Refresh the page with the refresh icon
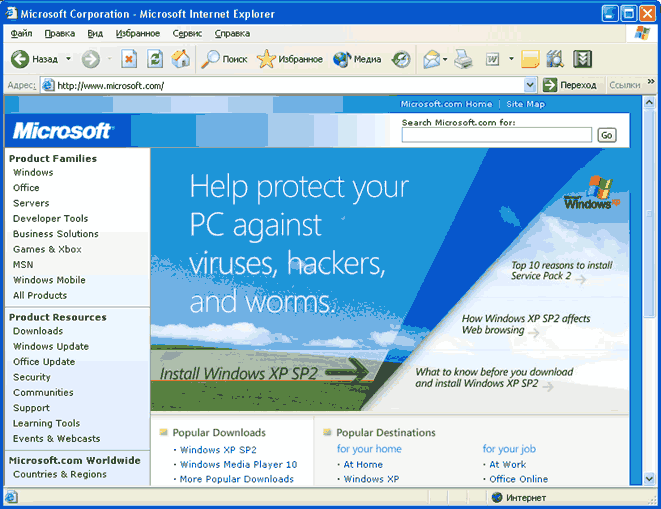 click(155, 59)
